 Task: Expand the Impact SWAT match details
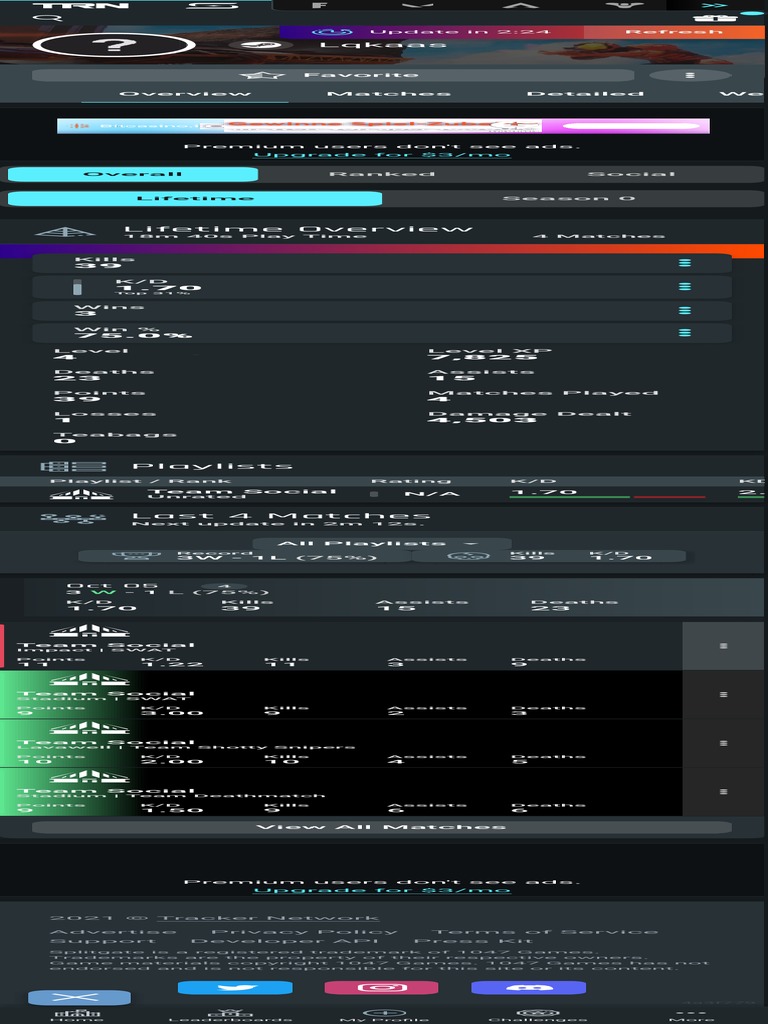[723, 646]
